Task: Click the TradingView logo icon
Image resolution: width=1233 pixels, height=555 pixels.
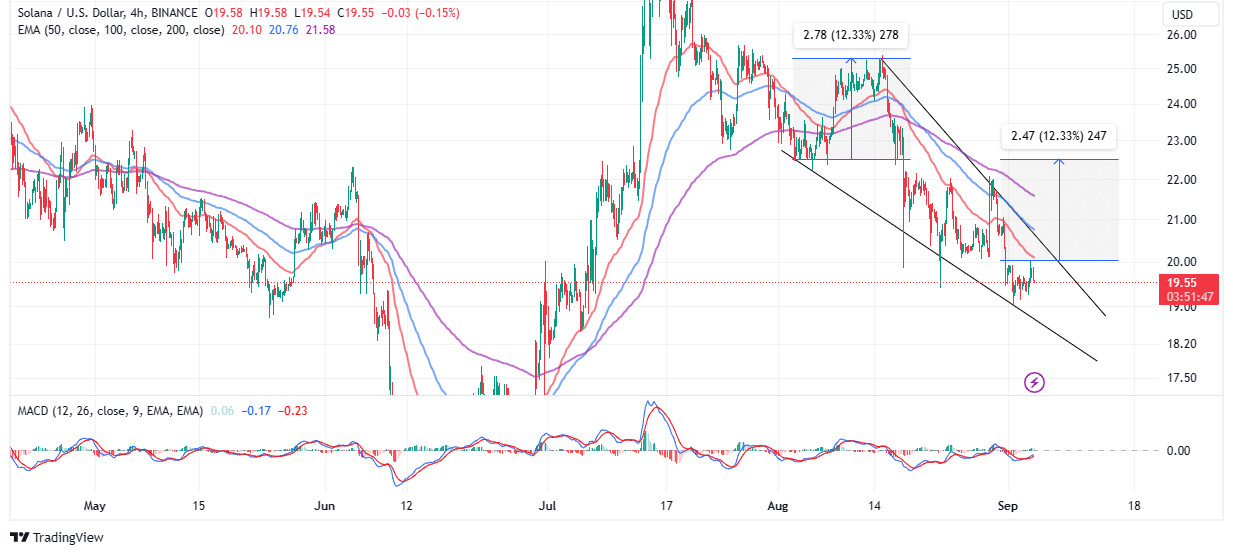Action: pyautogui.click(x=20, y=537)
